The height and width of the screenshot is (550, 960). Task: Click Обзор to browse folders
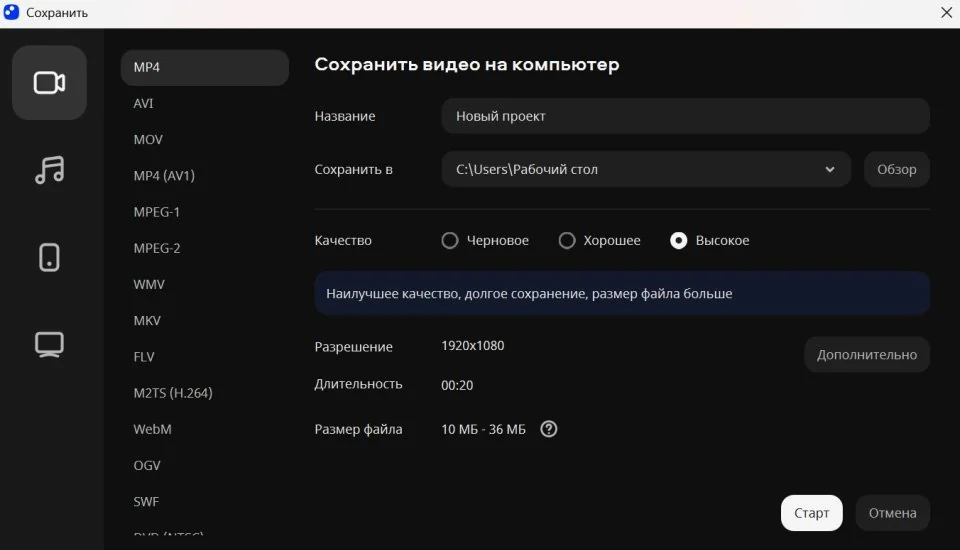pyautogui.click(x=896, y=170)
